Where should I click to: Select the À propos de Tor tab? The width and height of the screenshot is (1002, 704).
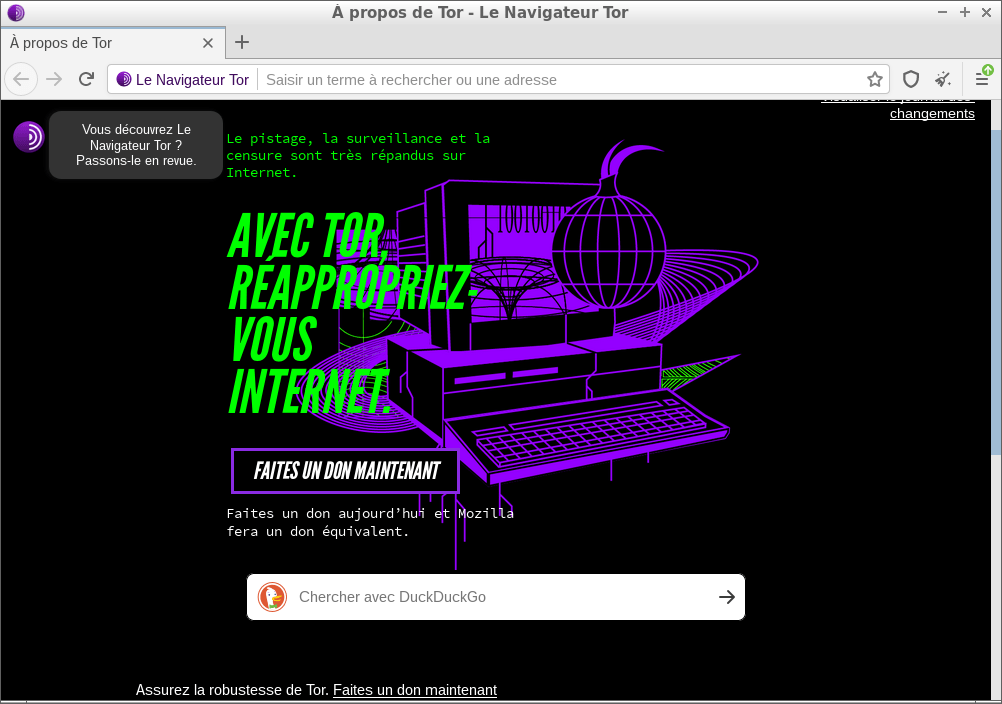click(x=113, y=43)
